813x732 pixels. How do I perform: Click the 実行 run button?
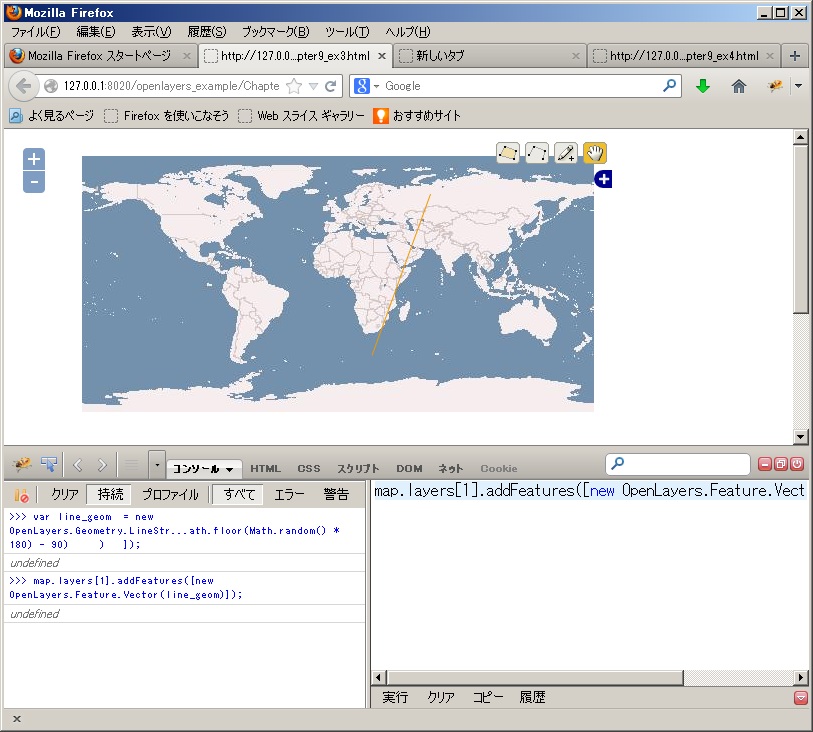395,697
